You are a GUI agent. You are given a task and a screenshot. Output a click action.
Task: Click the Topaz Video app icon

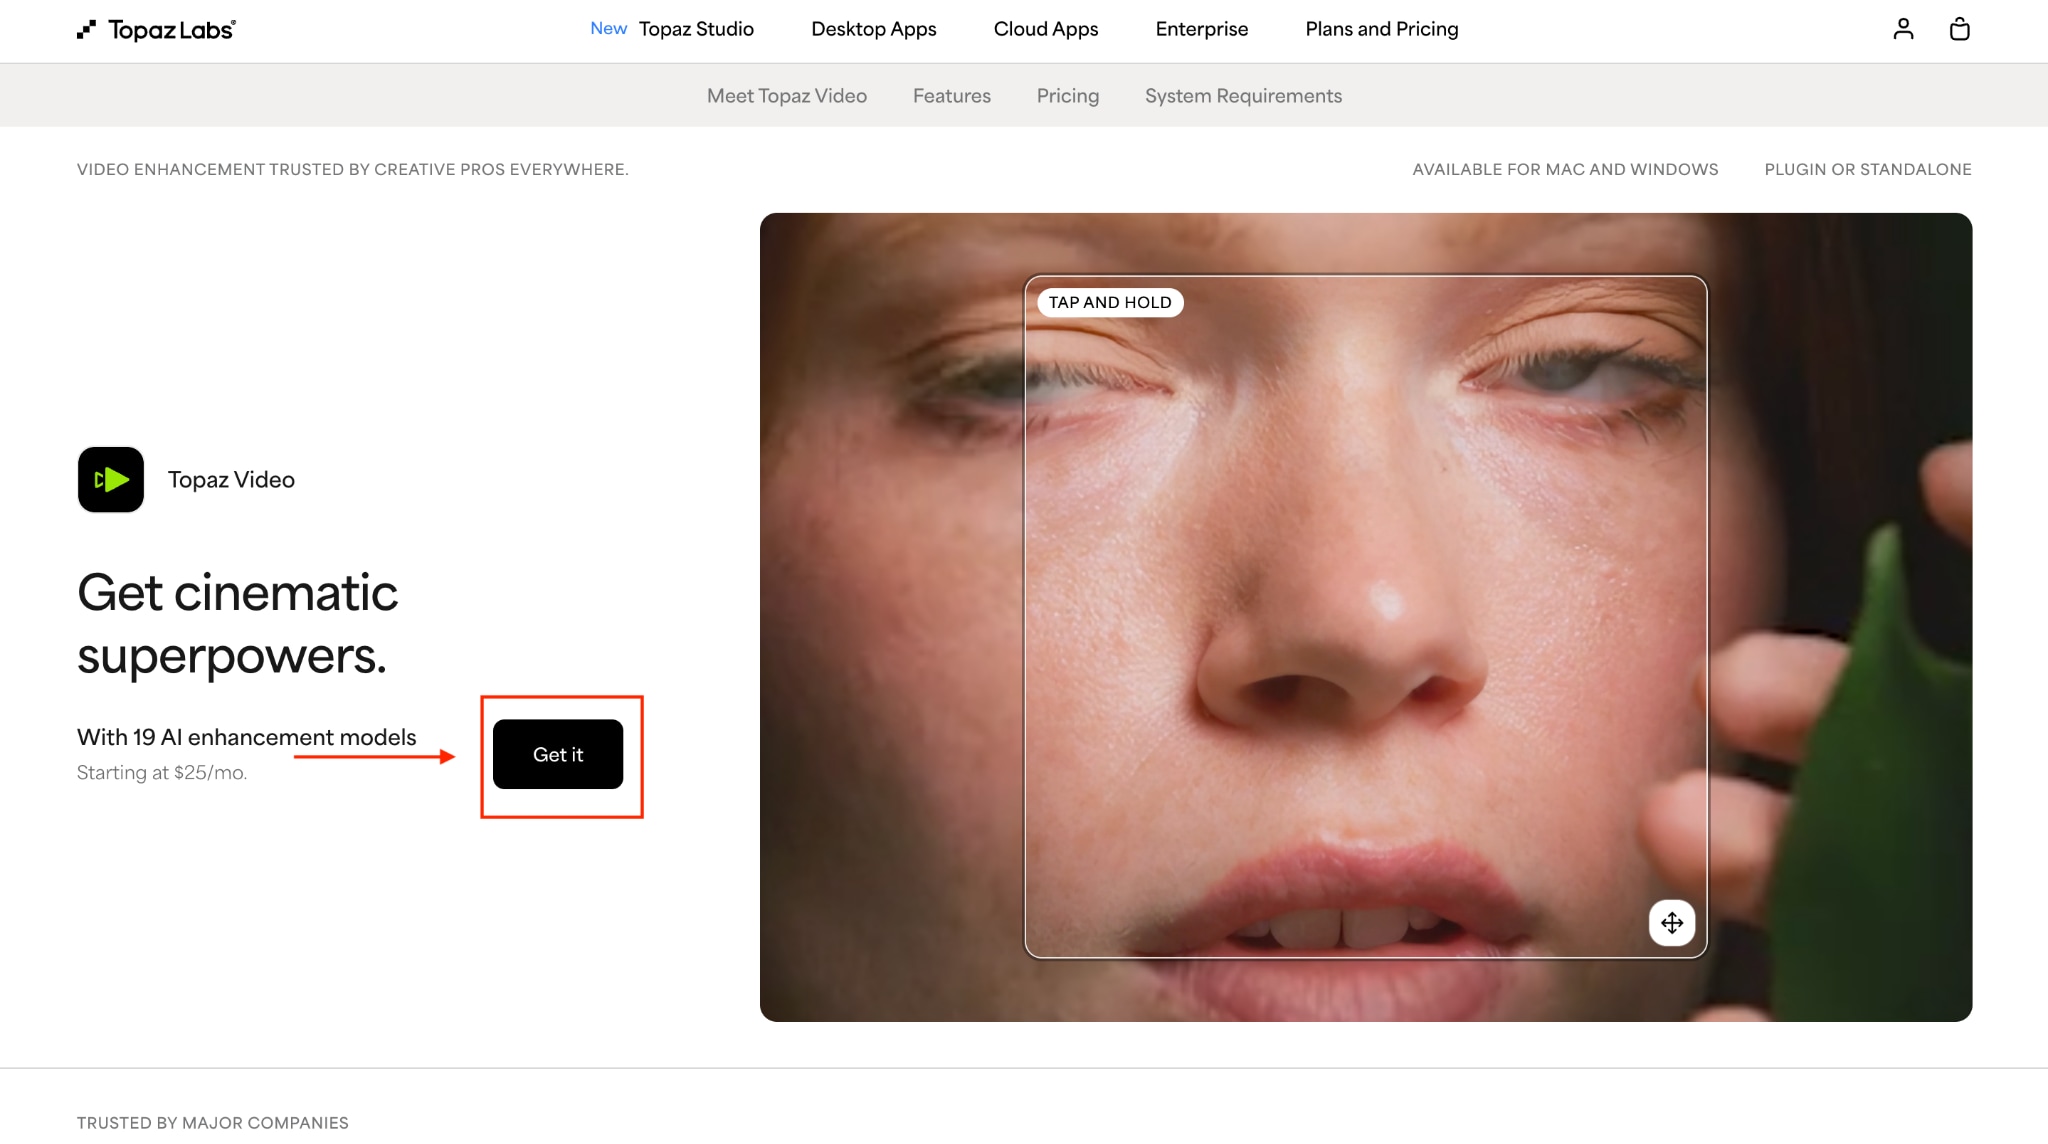coord(111,479)
